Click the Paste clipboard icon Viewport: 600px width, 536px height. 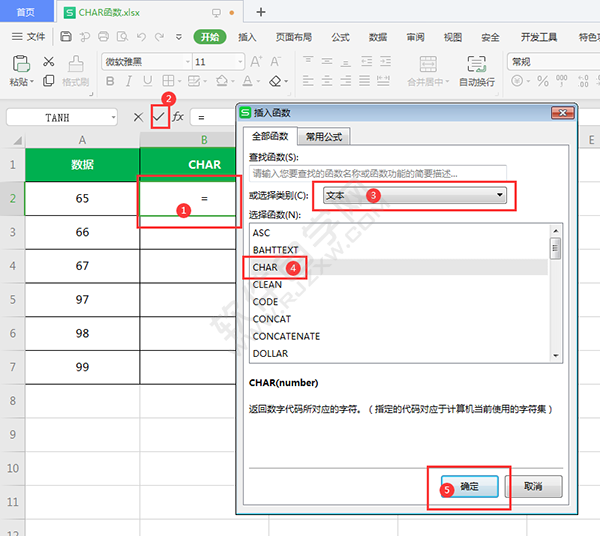pyautogui.click(x=19, y=63)
